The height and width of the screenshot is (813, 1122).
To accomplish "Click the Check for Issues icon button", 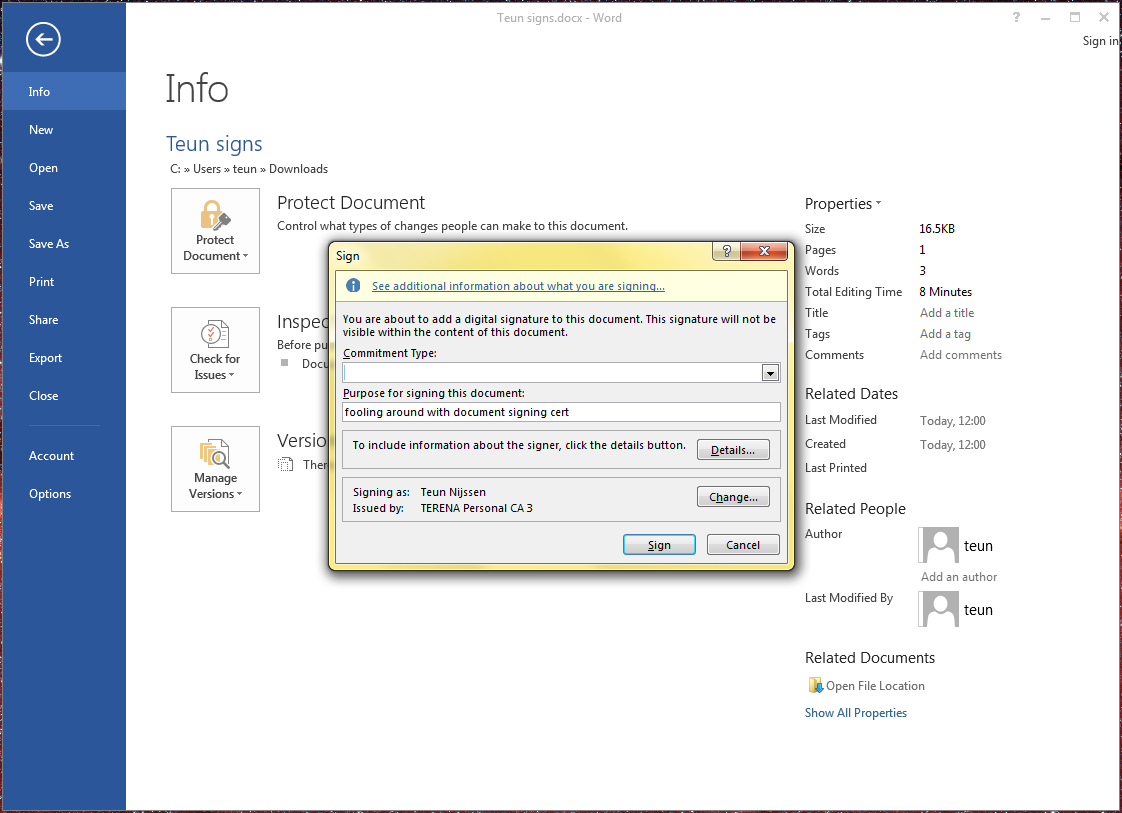I will [x=215, y=350].
